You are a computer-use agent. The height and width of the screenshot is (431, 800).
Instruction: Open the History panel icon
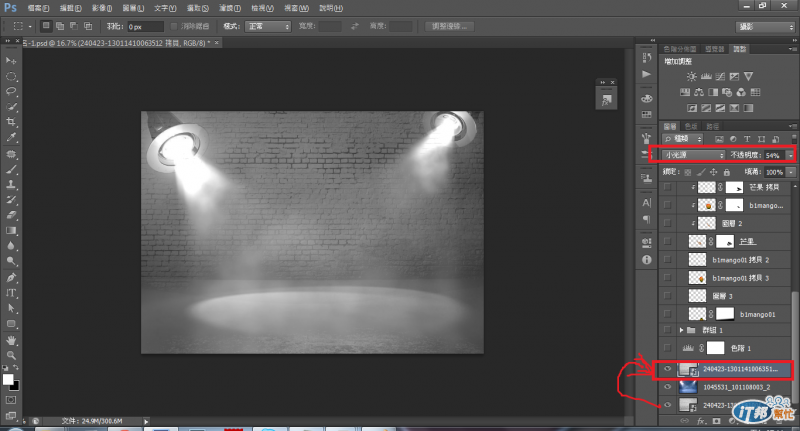click(x=647, y=57)
